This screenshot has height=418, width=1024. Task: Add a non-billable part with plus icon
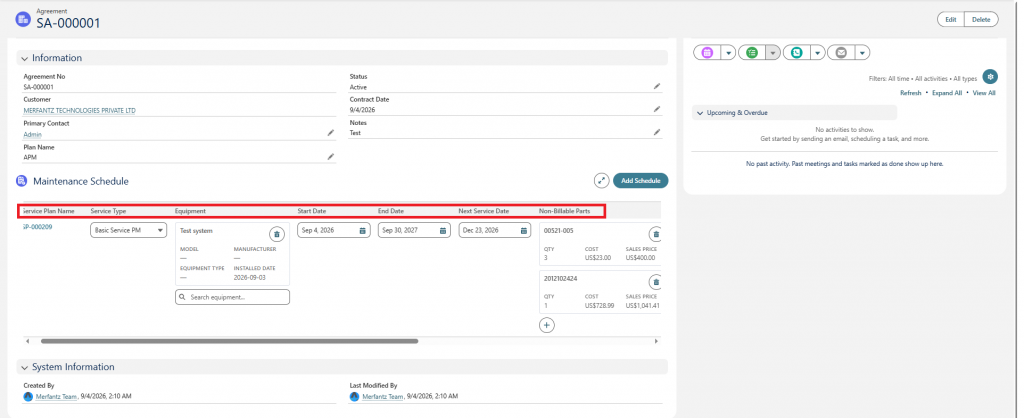547,325
